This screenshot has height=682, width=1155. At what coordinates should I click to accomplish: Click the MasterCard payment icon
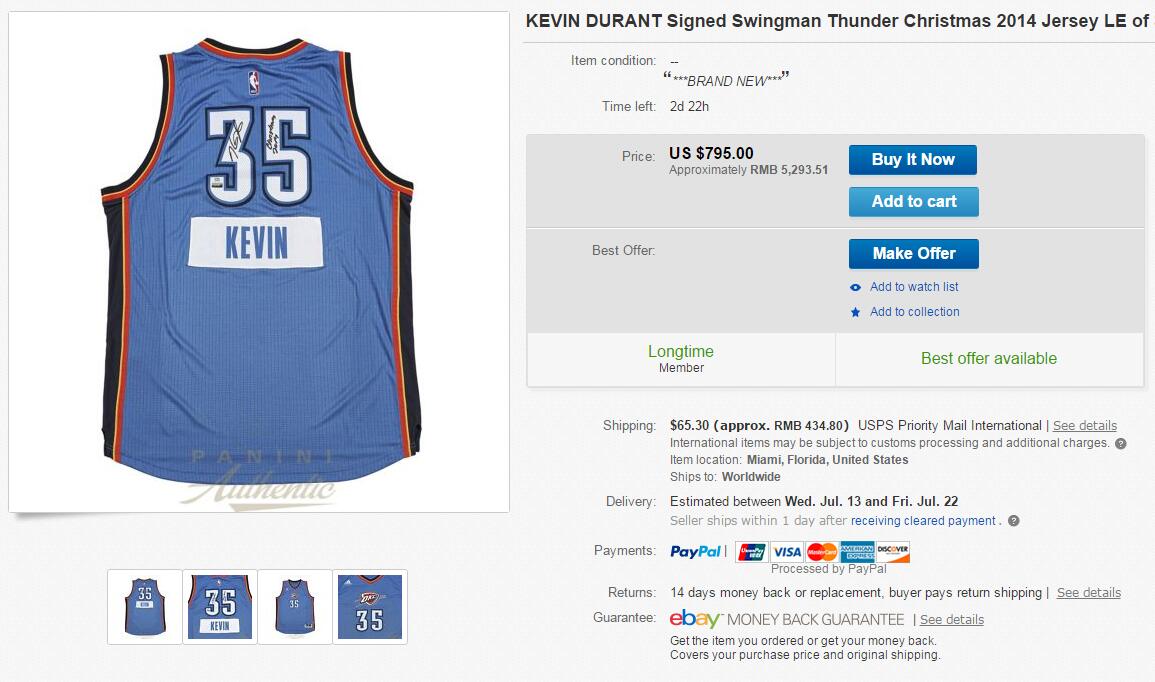(821, 552)
